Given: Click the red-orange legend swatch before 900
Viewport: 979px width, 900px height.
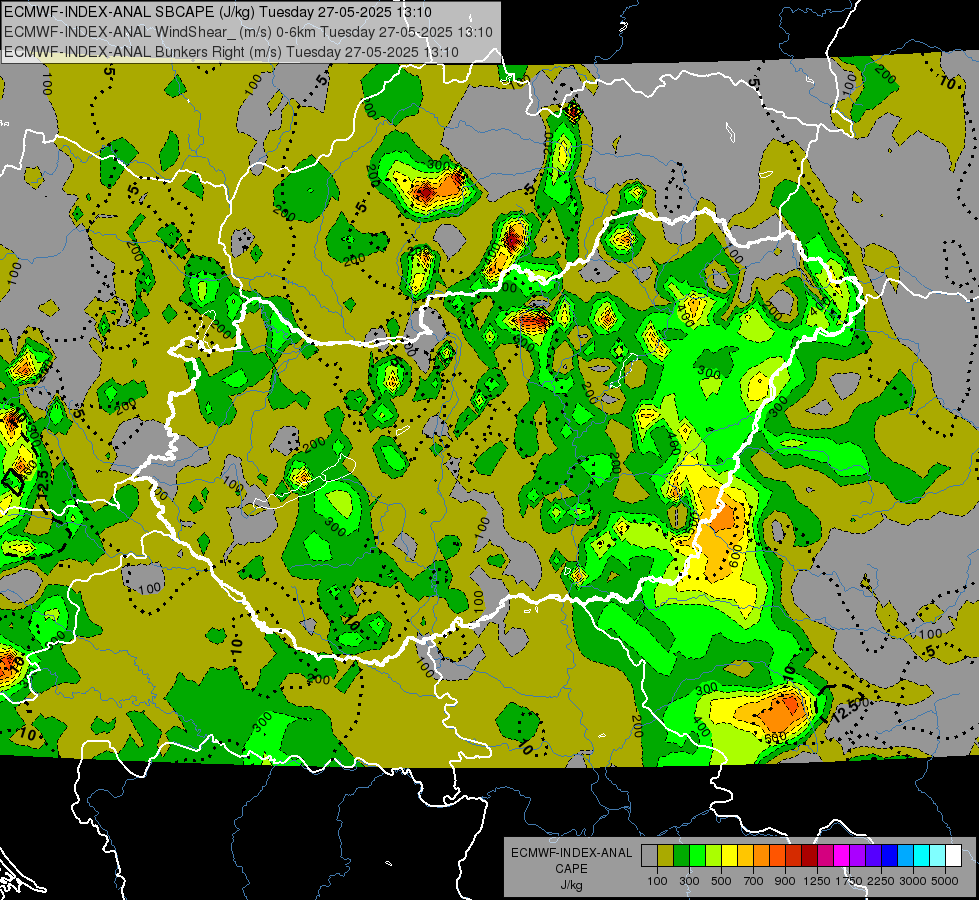Looking at the screenshot, I should (x=777, y=856).
